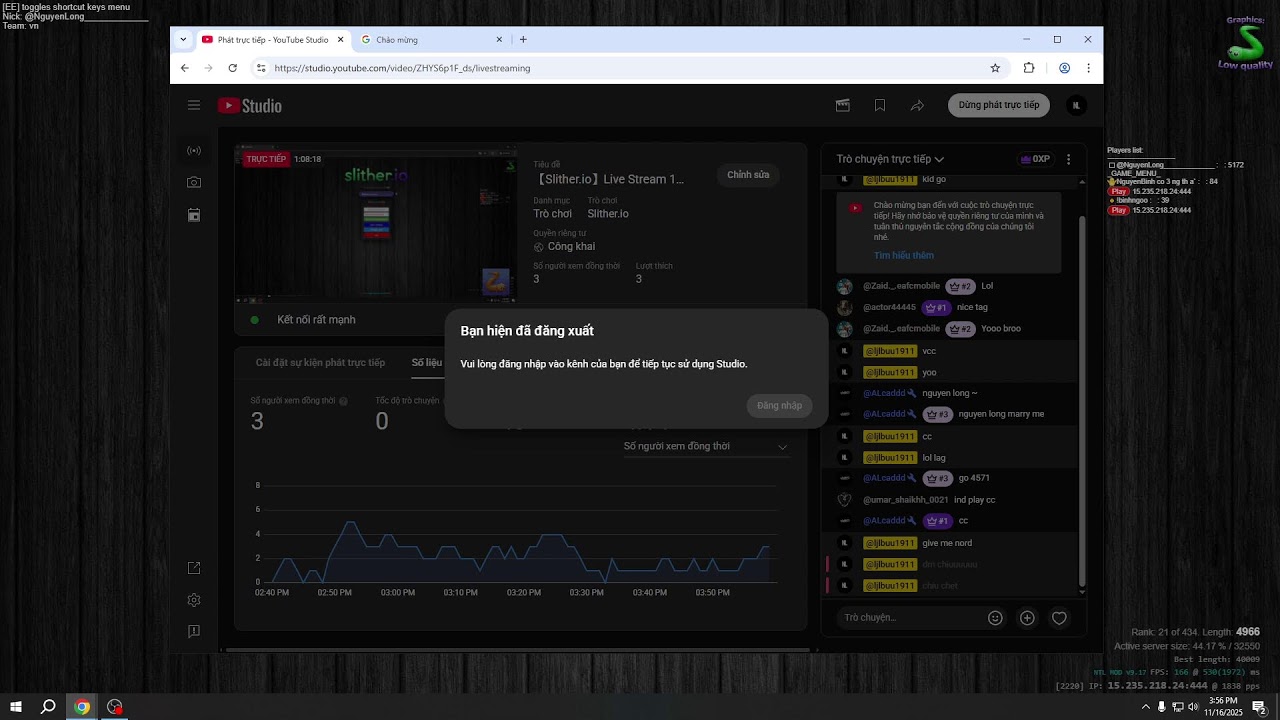The image size is (1280, 720).
Task: Click the chat panel vertical scrollbar
Action: click(x=1081, y=400)
